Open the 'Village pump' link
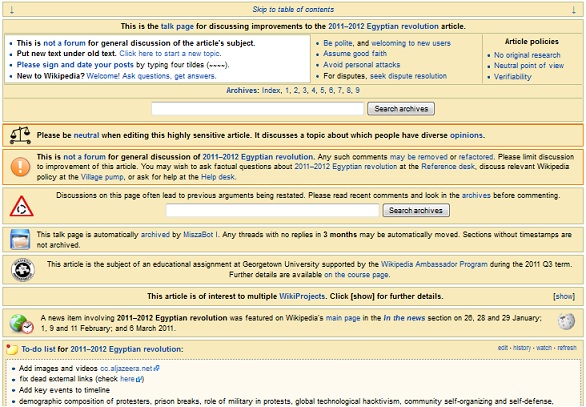This screenshot has width=586, height=407. (102, 177)
